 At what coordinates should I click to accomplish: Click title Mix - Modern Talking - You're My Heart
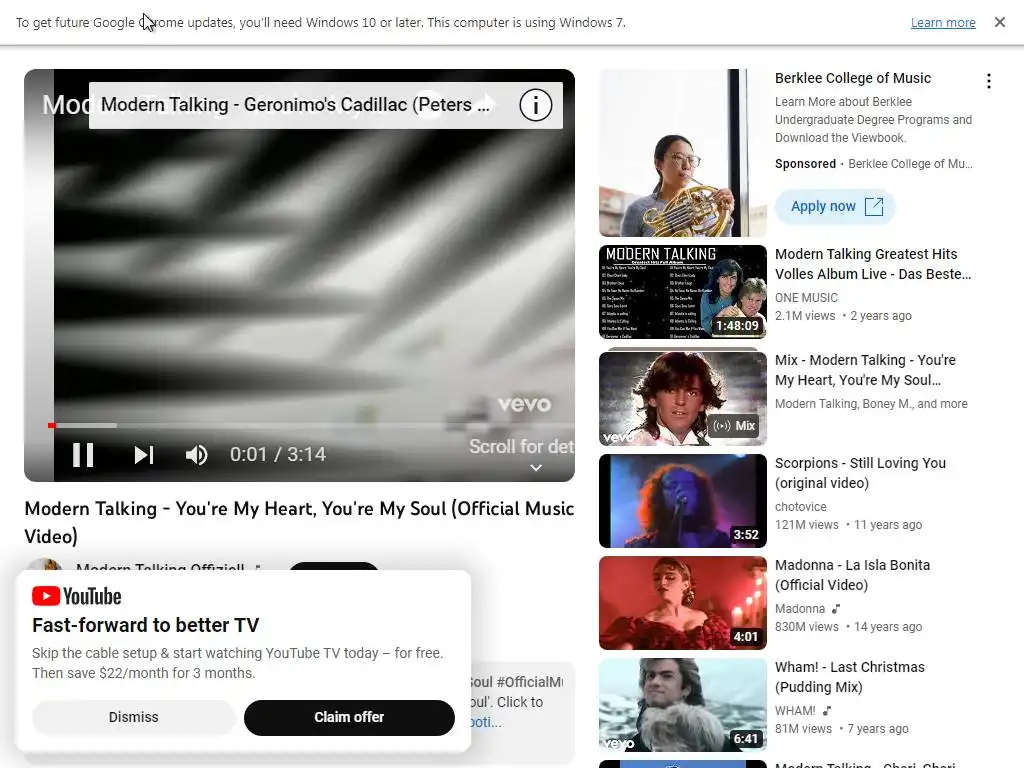[x=865, y=370]
